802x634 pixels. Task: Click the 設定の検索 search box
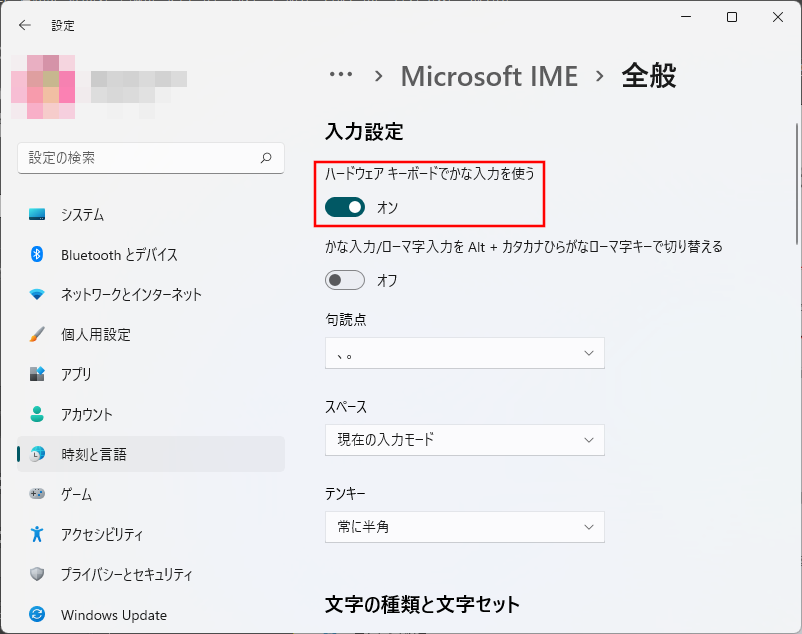coord(140,158)
